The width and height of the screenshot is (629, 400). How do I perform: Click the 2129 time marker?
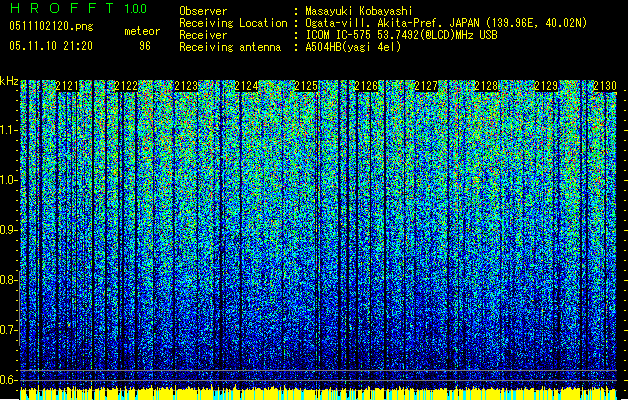tap(546, 86)
